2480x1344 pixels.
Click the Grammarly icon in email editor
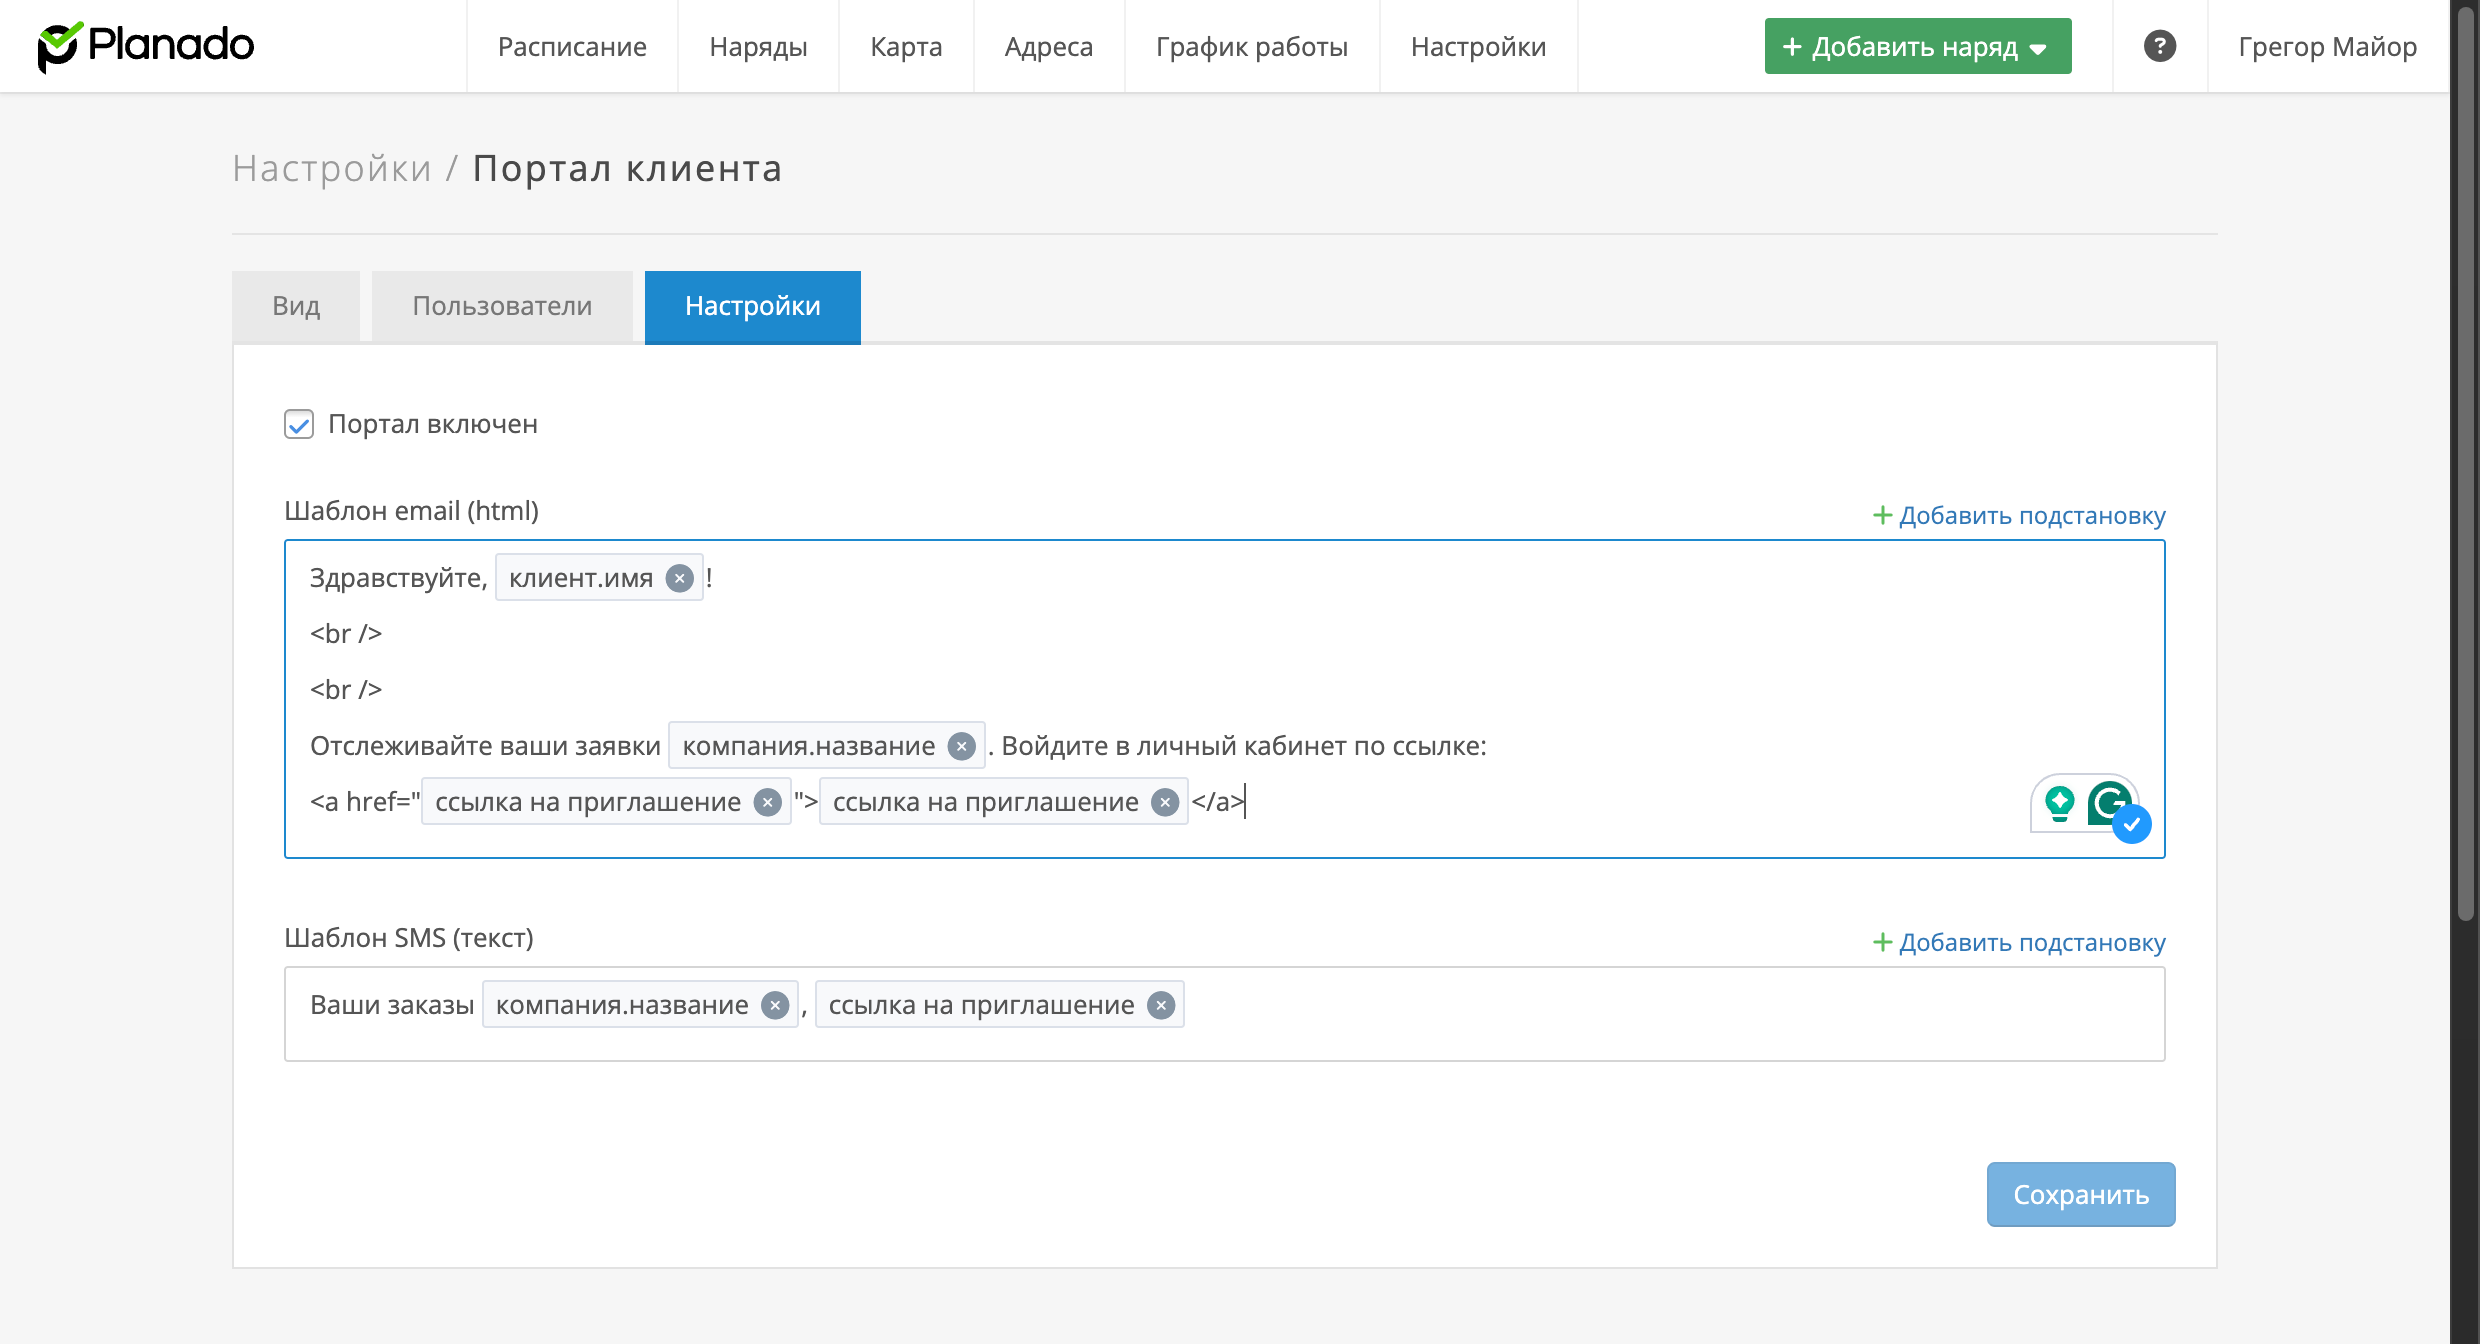coord(2108,802)
